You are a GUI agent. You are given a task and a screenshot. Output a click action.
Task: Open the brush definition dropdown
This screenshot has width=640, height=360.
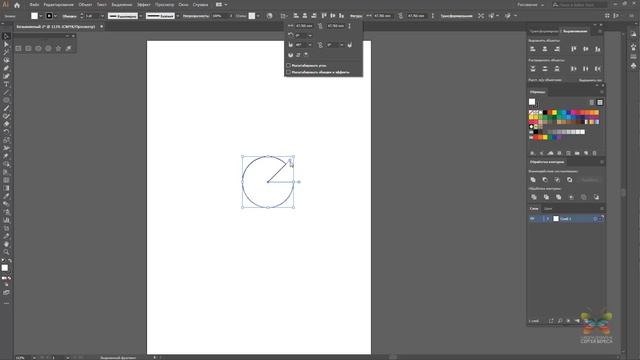pos(178,16)
